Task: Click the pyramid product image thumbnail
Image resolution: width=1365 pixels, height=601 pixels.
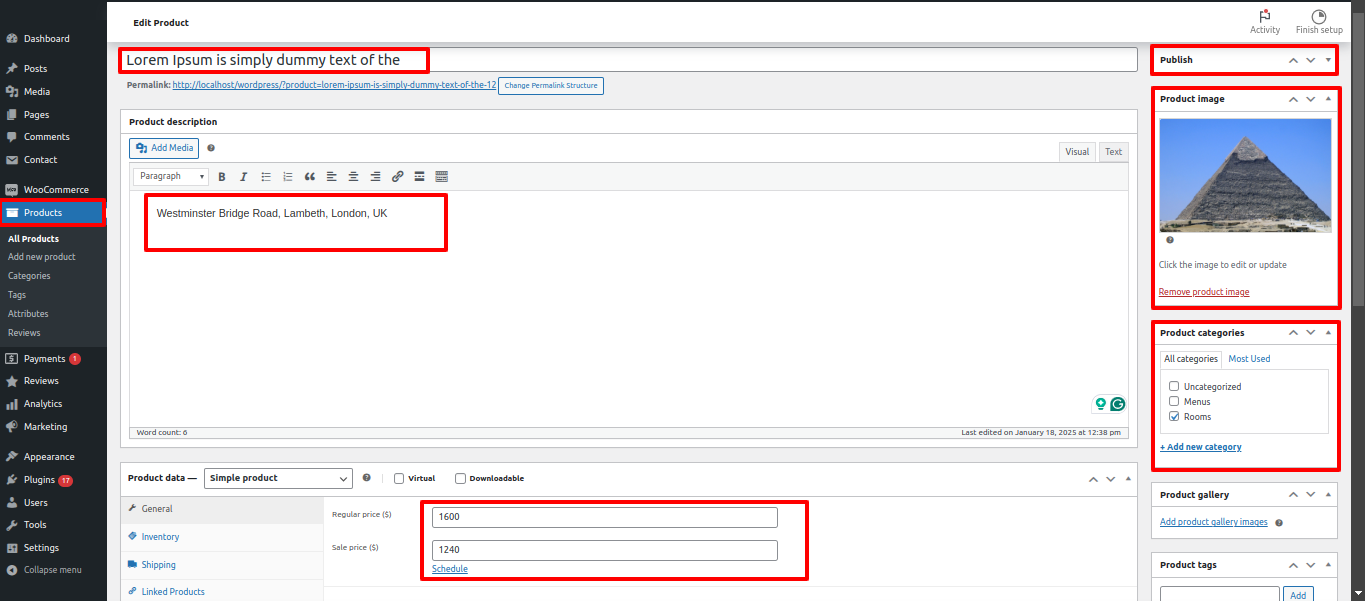Action: click(x=1245, y=175)
